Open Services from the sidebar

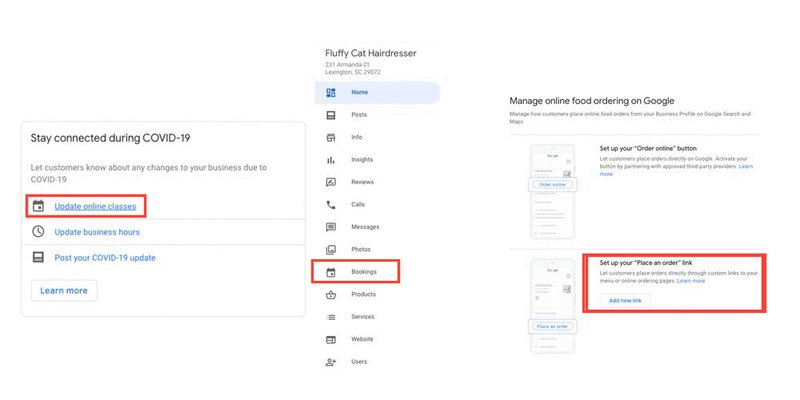pyautogui.click(x=362, y=317)
